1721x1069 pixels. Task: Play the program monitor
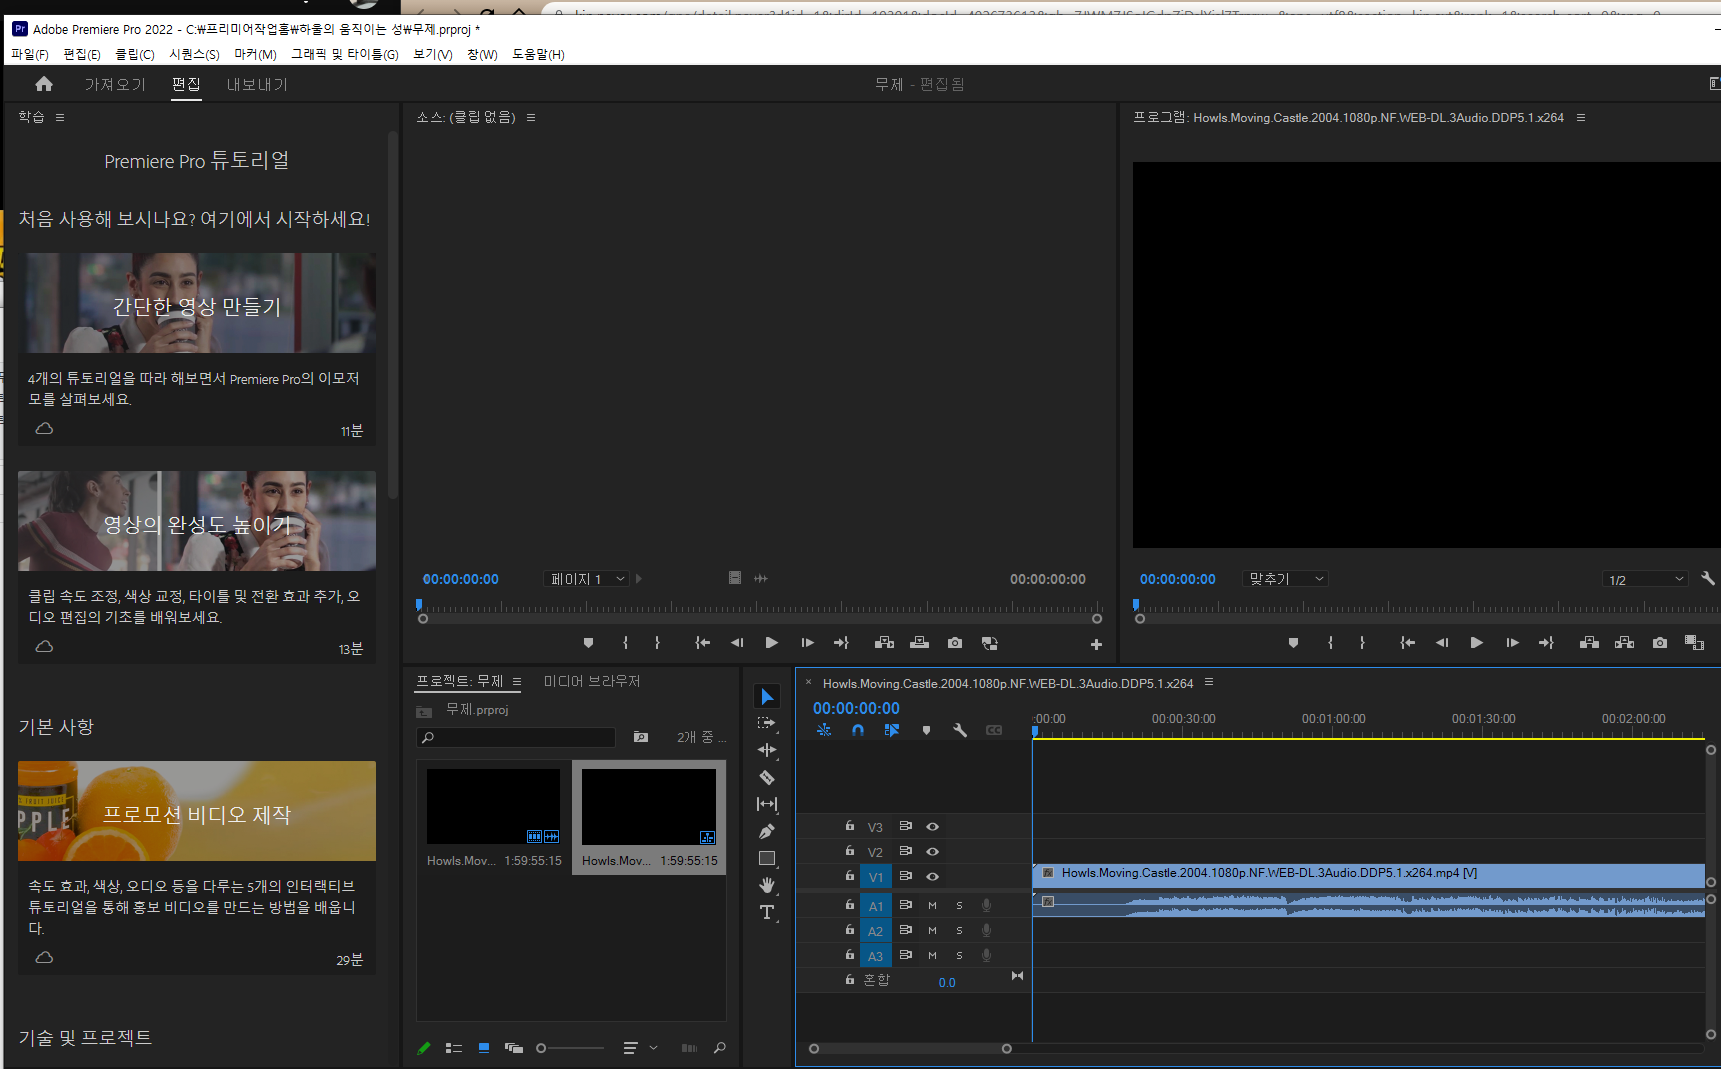(1476, 643)
